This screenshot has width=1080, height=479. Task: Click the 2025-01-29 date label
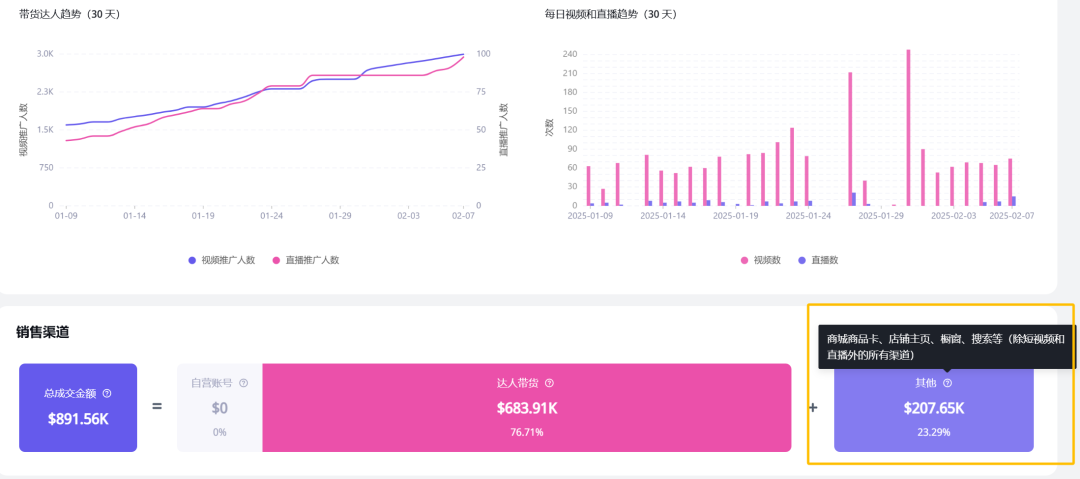click(881, 216)
